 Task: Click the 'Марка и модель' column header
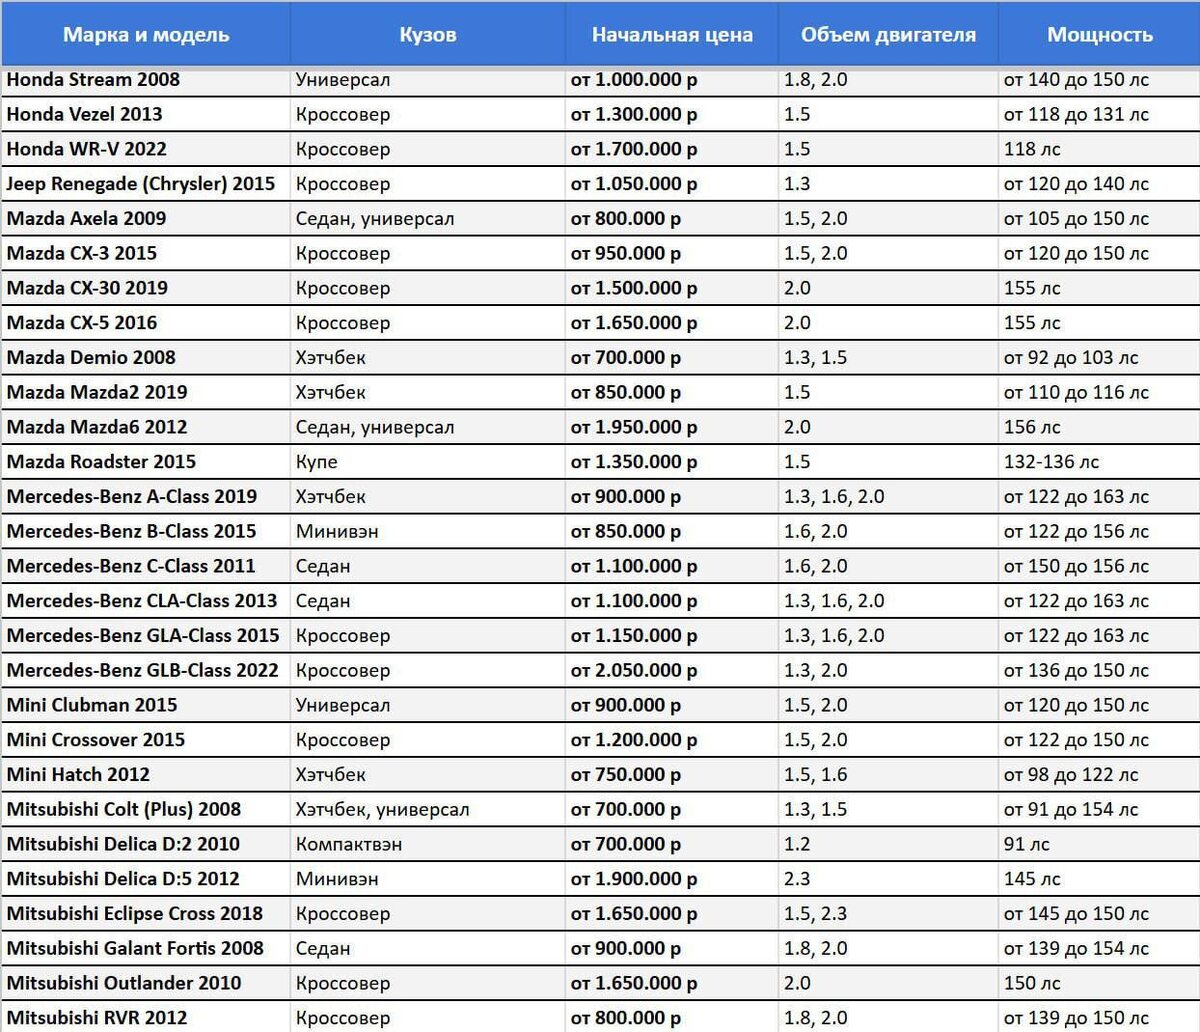pyautogui.click(x=146, y=34)
